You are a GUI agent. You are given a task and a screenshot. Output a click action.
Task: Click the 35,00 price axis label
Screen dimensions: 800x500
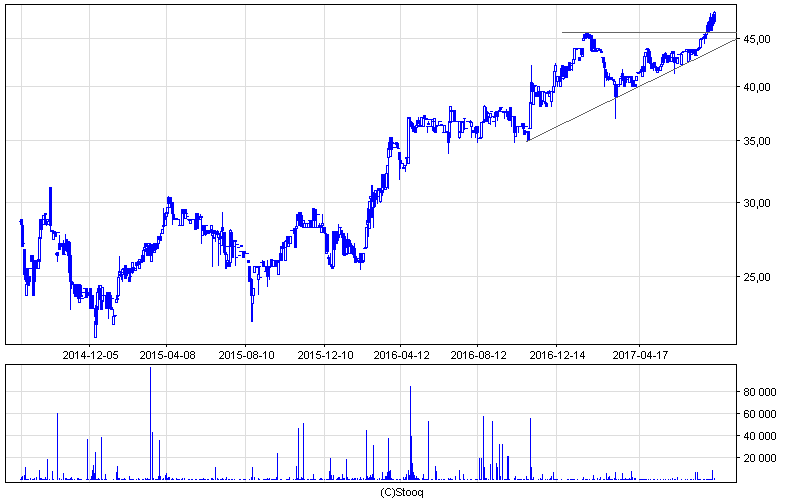pos(757,141)
